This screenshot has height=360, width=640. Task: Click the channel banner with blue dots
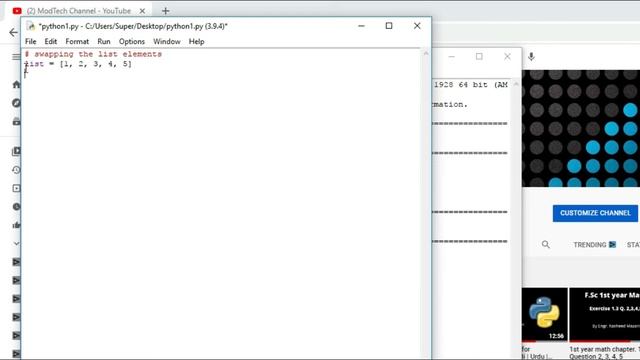pyautogui.click(x=581, y=129)
